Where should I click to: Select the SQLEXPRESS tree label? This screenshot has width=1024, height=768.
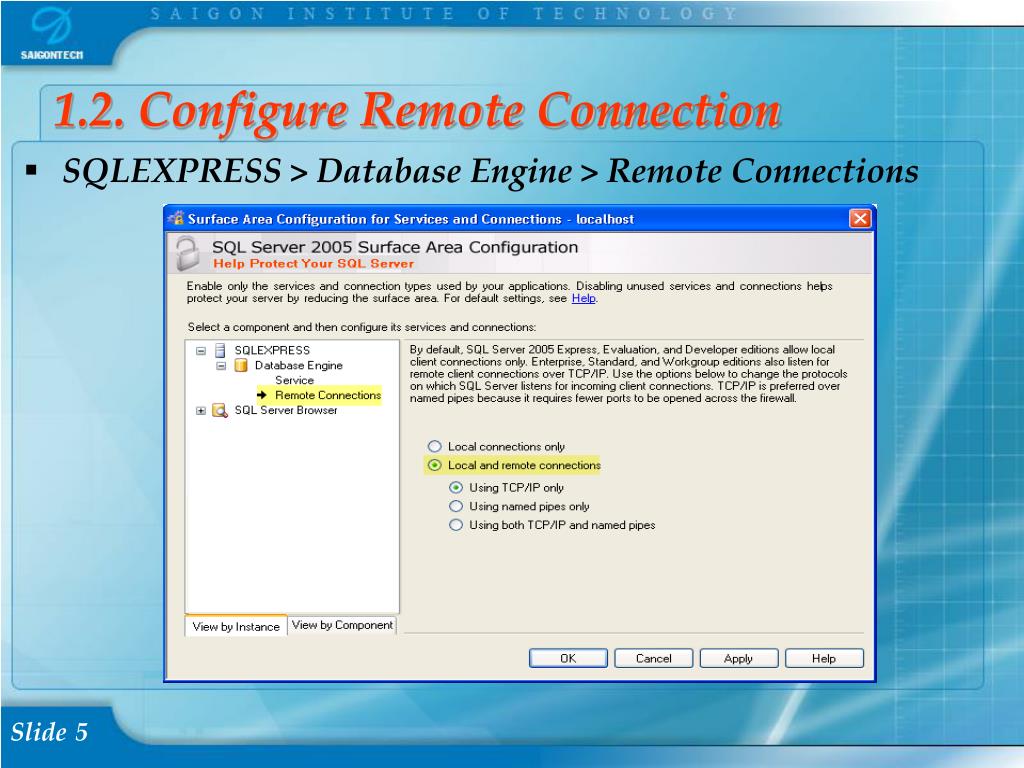pos(272,350)
